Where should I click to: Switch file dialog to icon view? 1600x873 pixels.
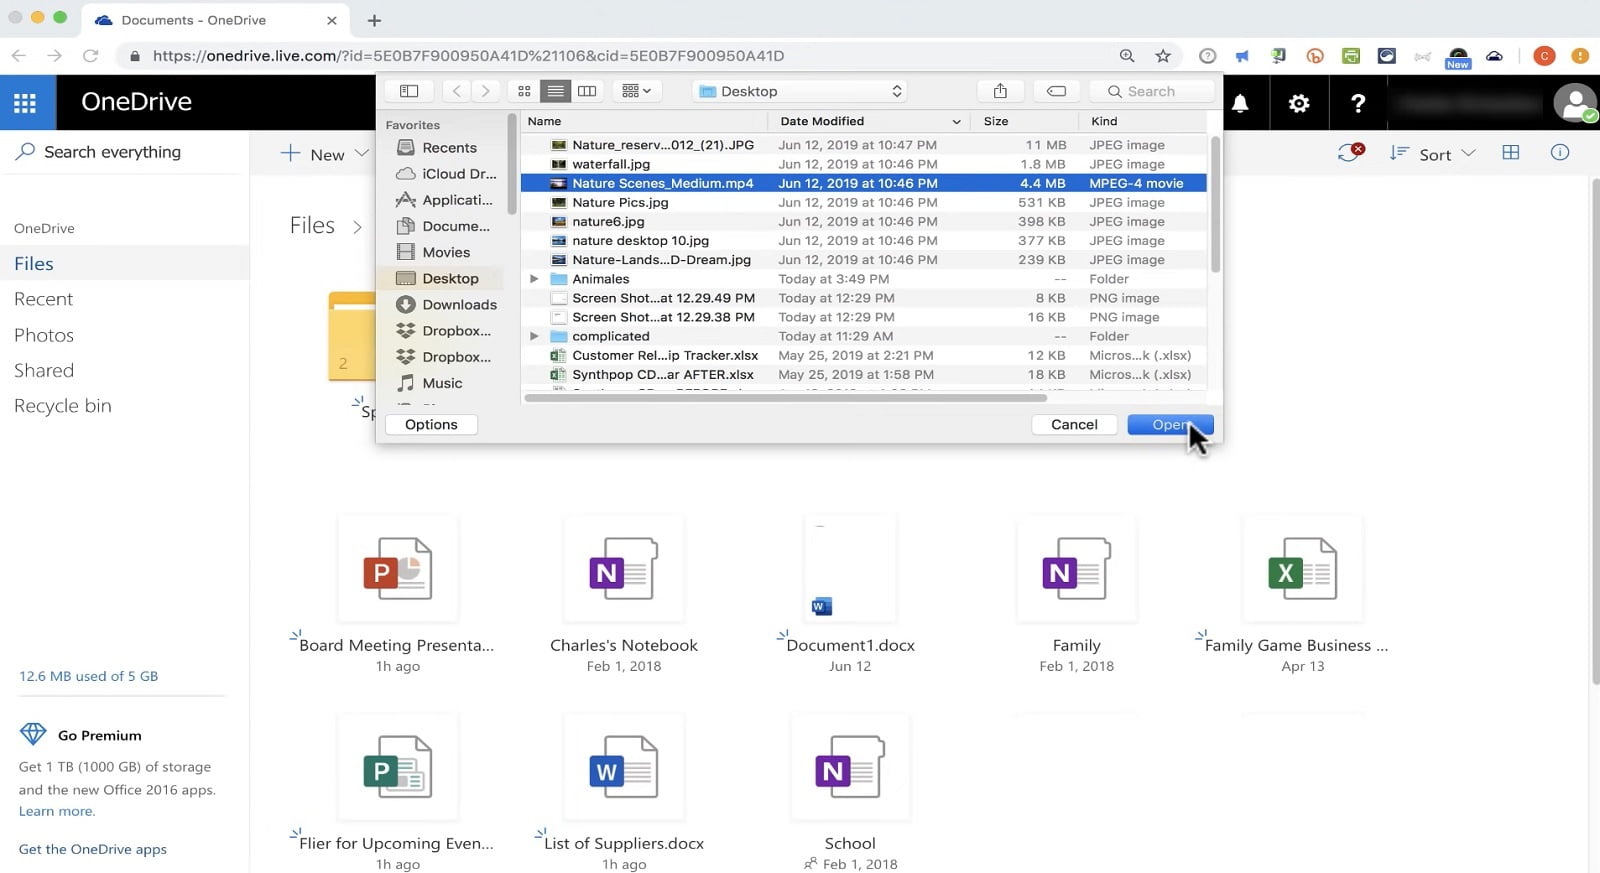(x=524, y=91)
